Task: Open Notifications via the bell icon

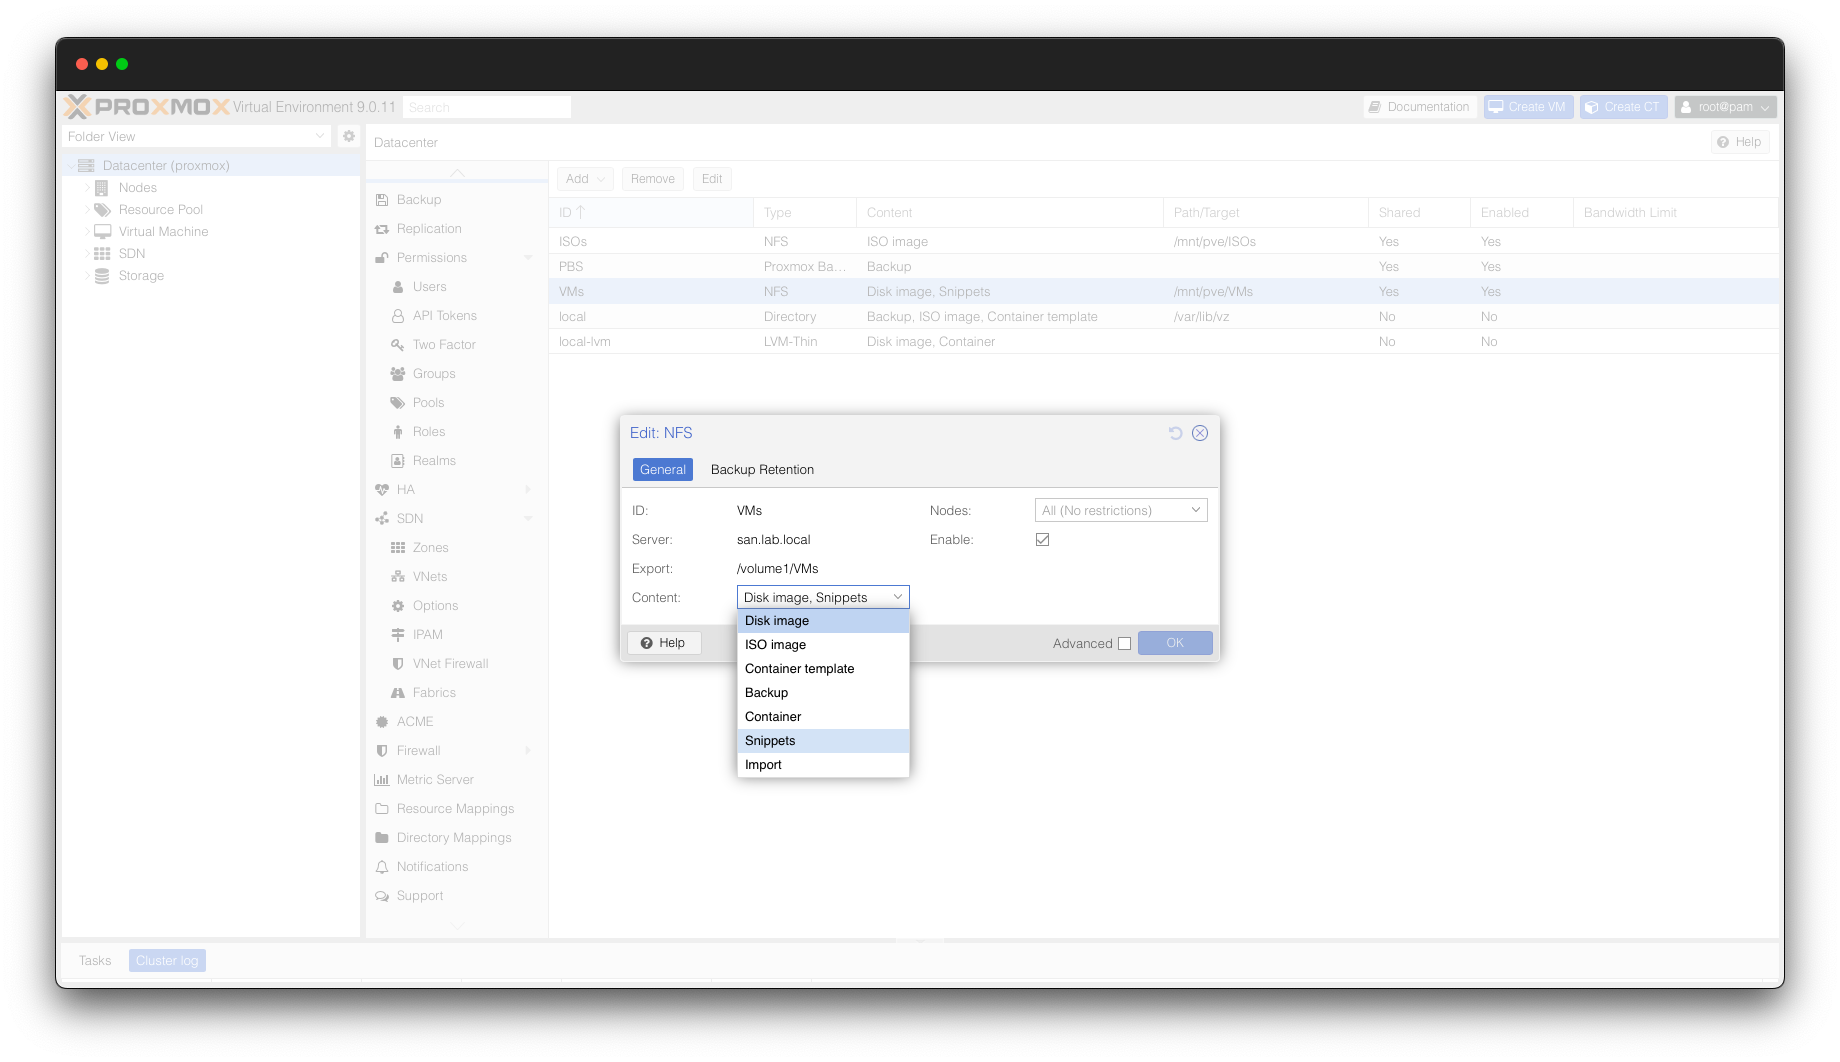Action: point(382,867)
